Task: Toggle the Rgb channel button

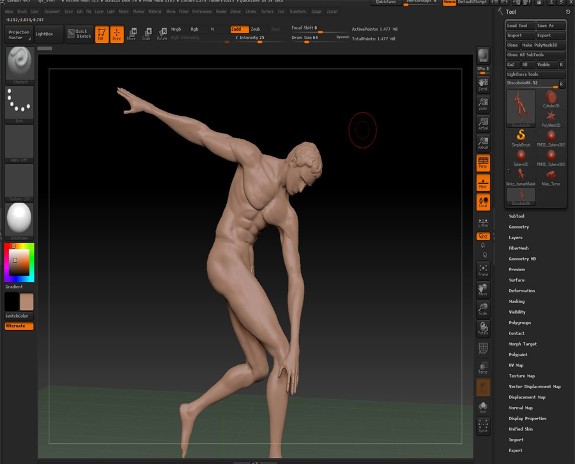Action: (x=195, y=29)
